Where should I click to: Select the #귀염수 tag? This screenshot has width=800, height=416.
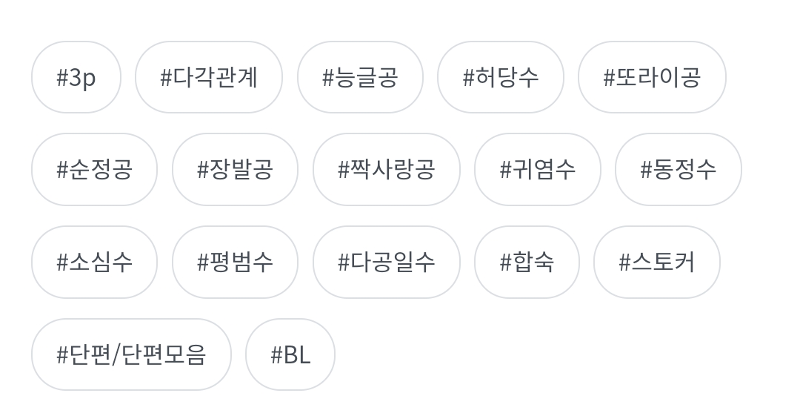(538, 169)
